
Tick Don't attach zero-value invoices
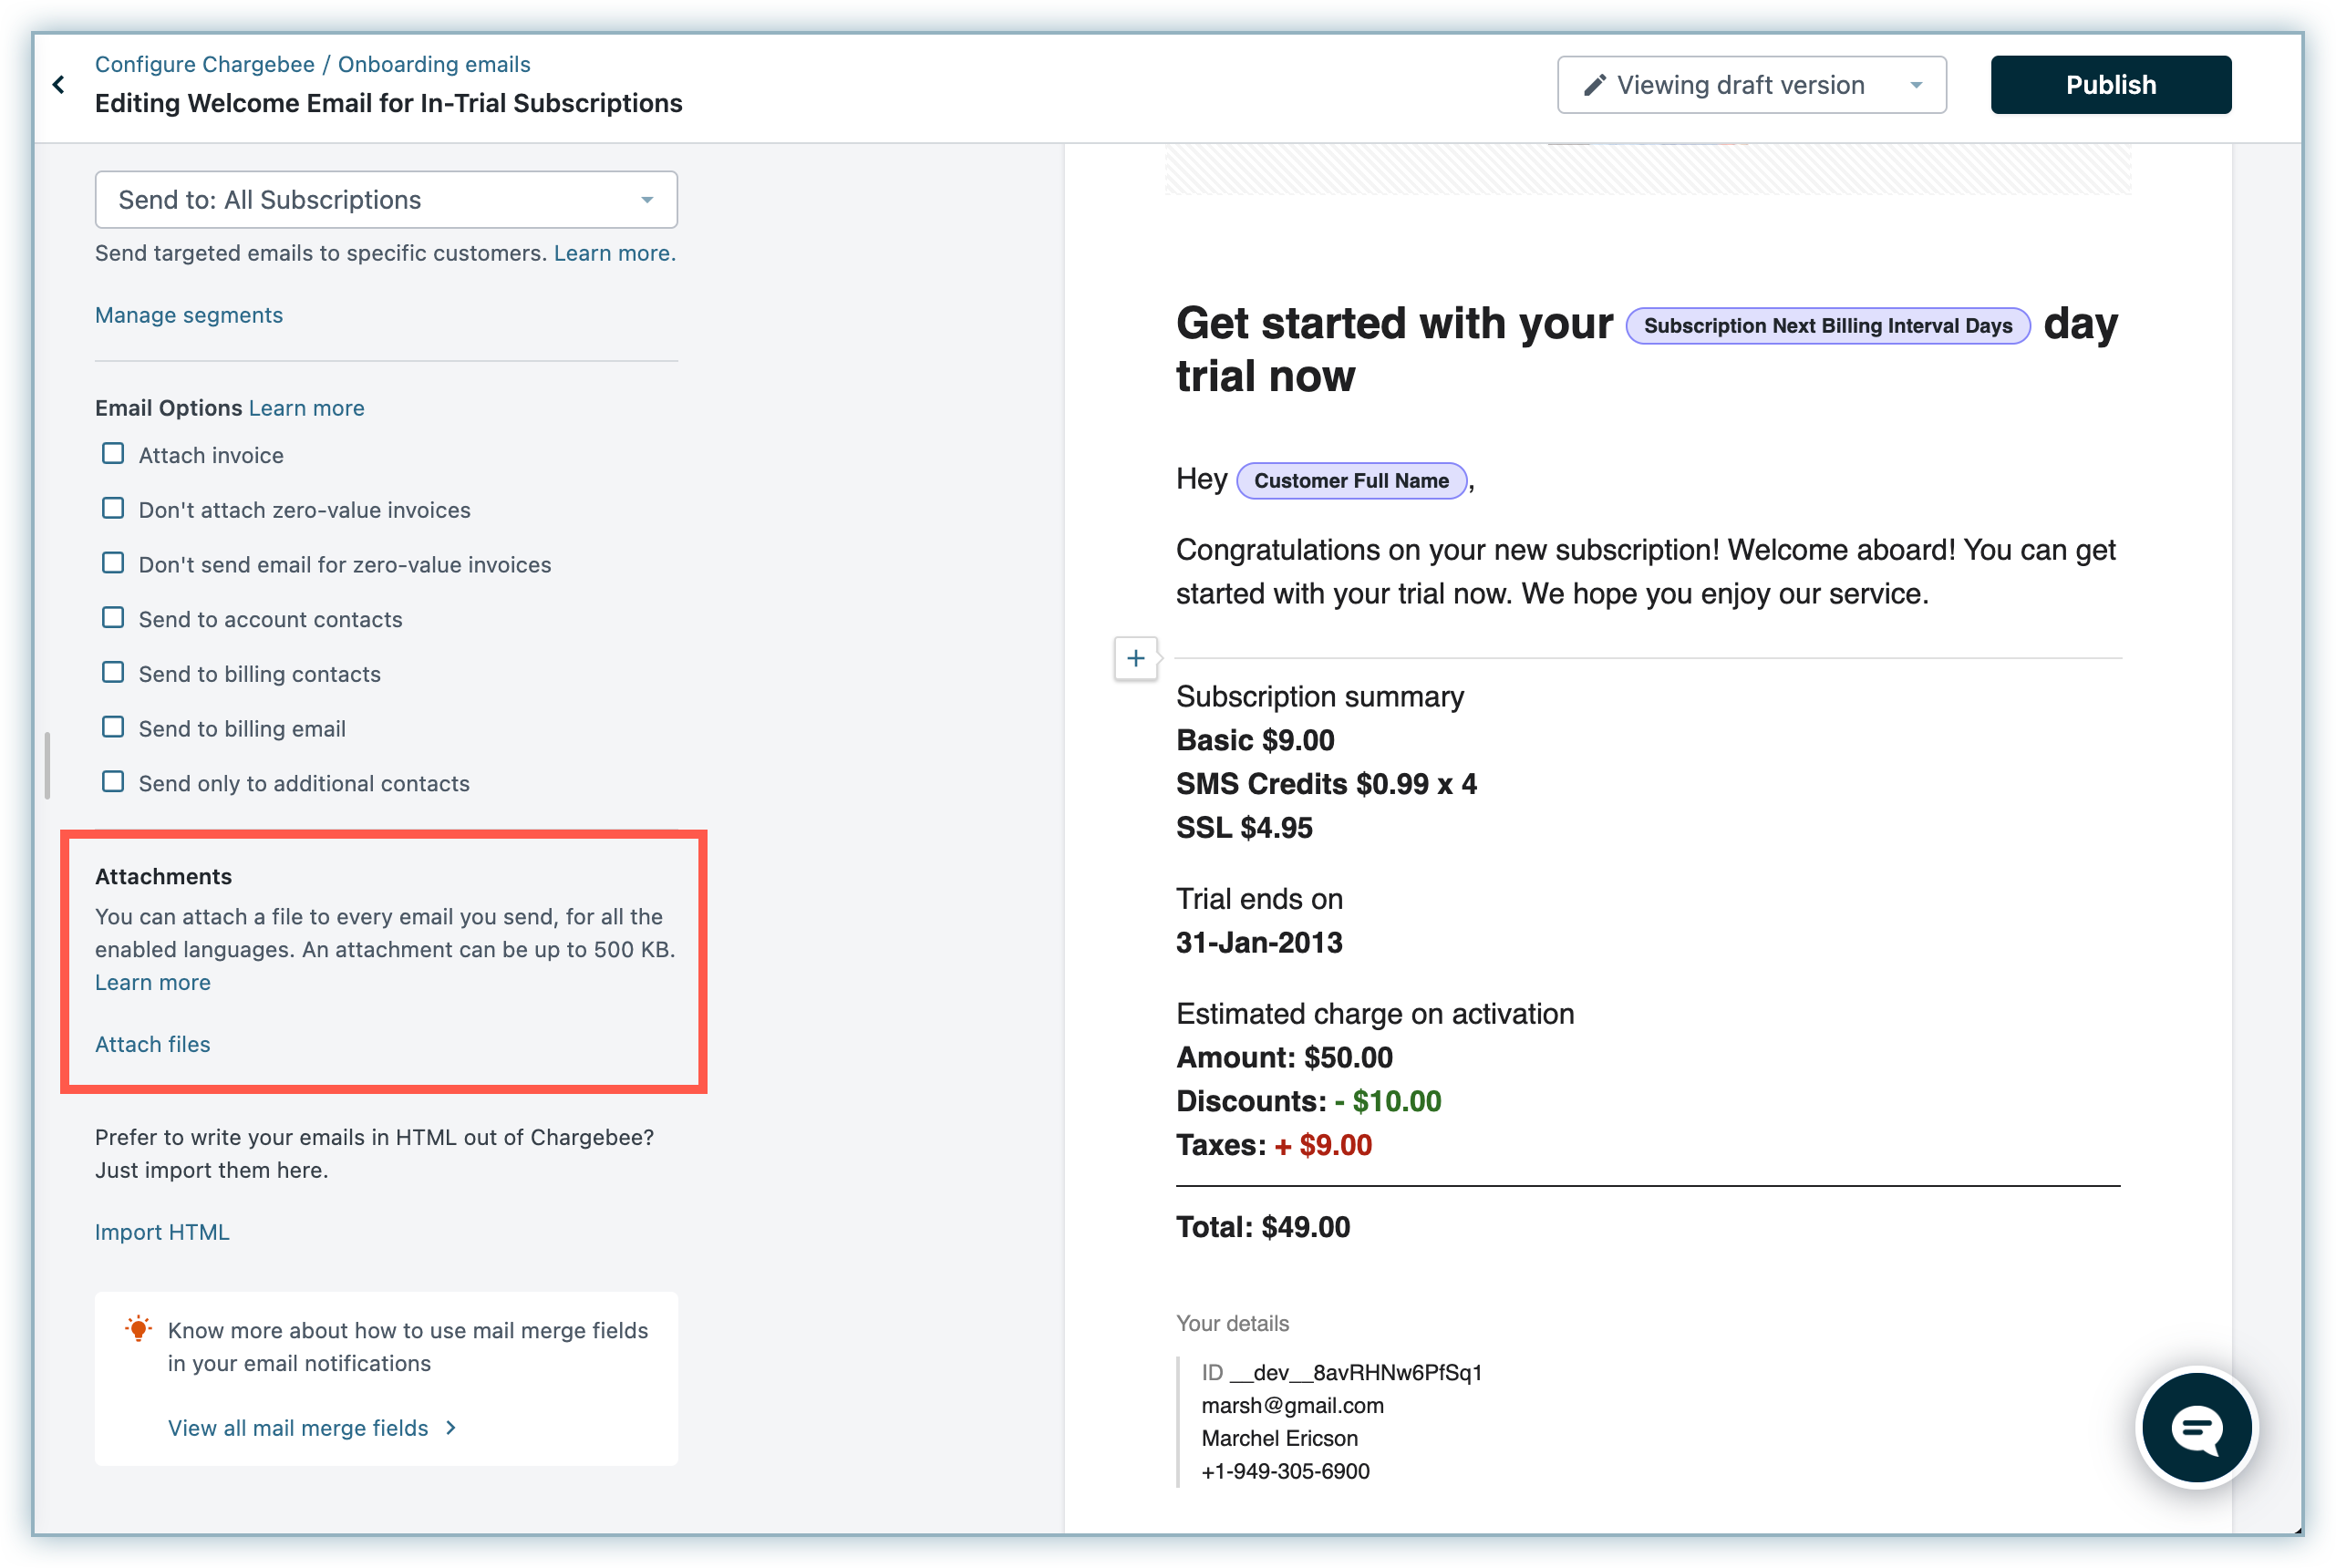click(x=113, y=509)
